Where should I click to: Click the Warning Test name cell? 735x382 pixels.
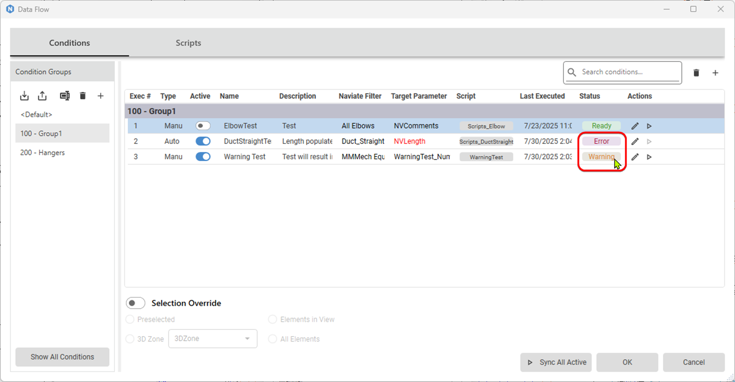pyautogui.click(x=245, y=157)
